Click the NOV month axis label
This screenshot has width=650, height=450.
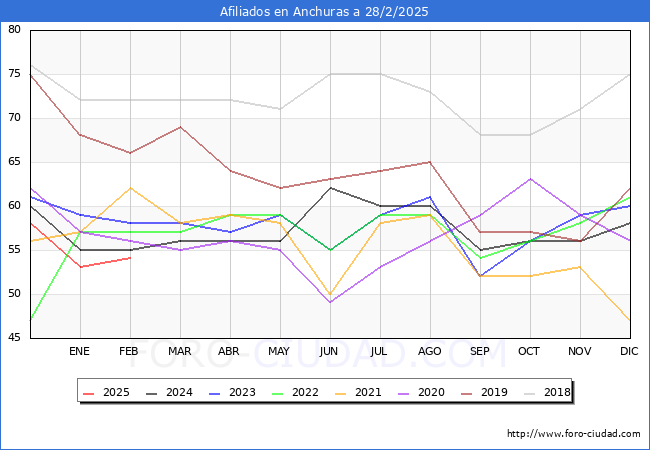point(580,351)
